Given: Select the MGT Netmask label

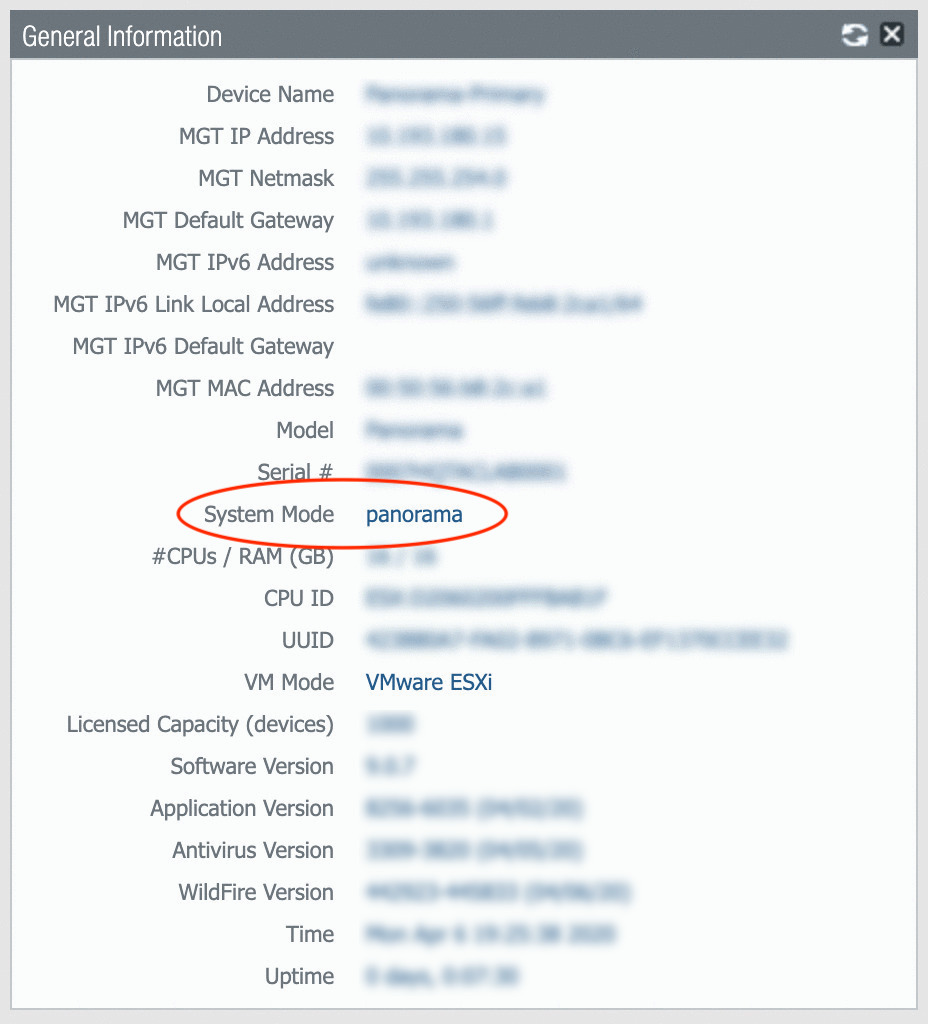Looking at the screenshot, I should [266, 178].
